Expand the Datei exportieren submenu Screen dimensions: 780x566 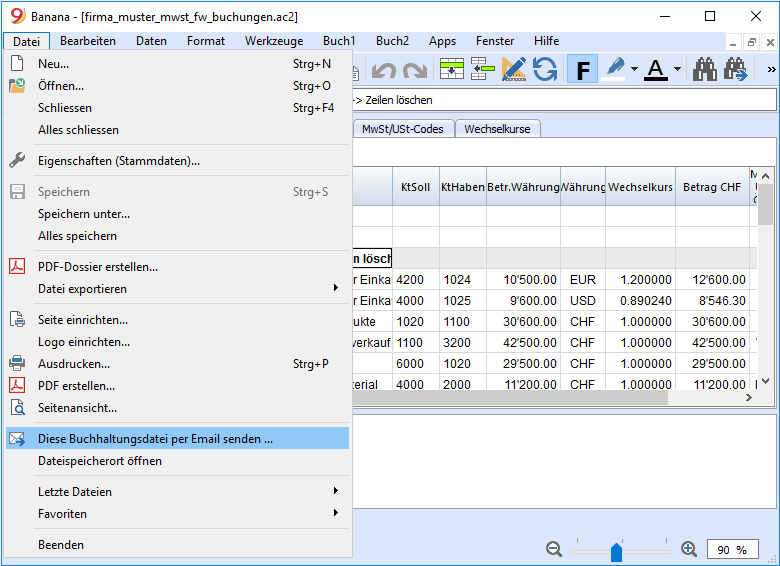(x=177, y=288)
